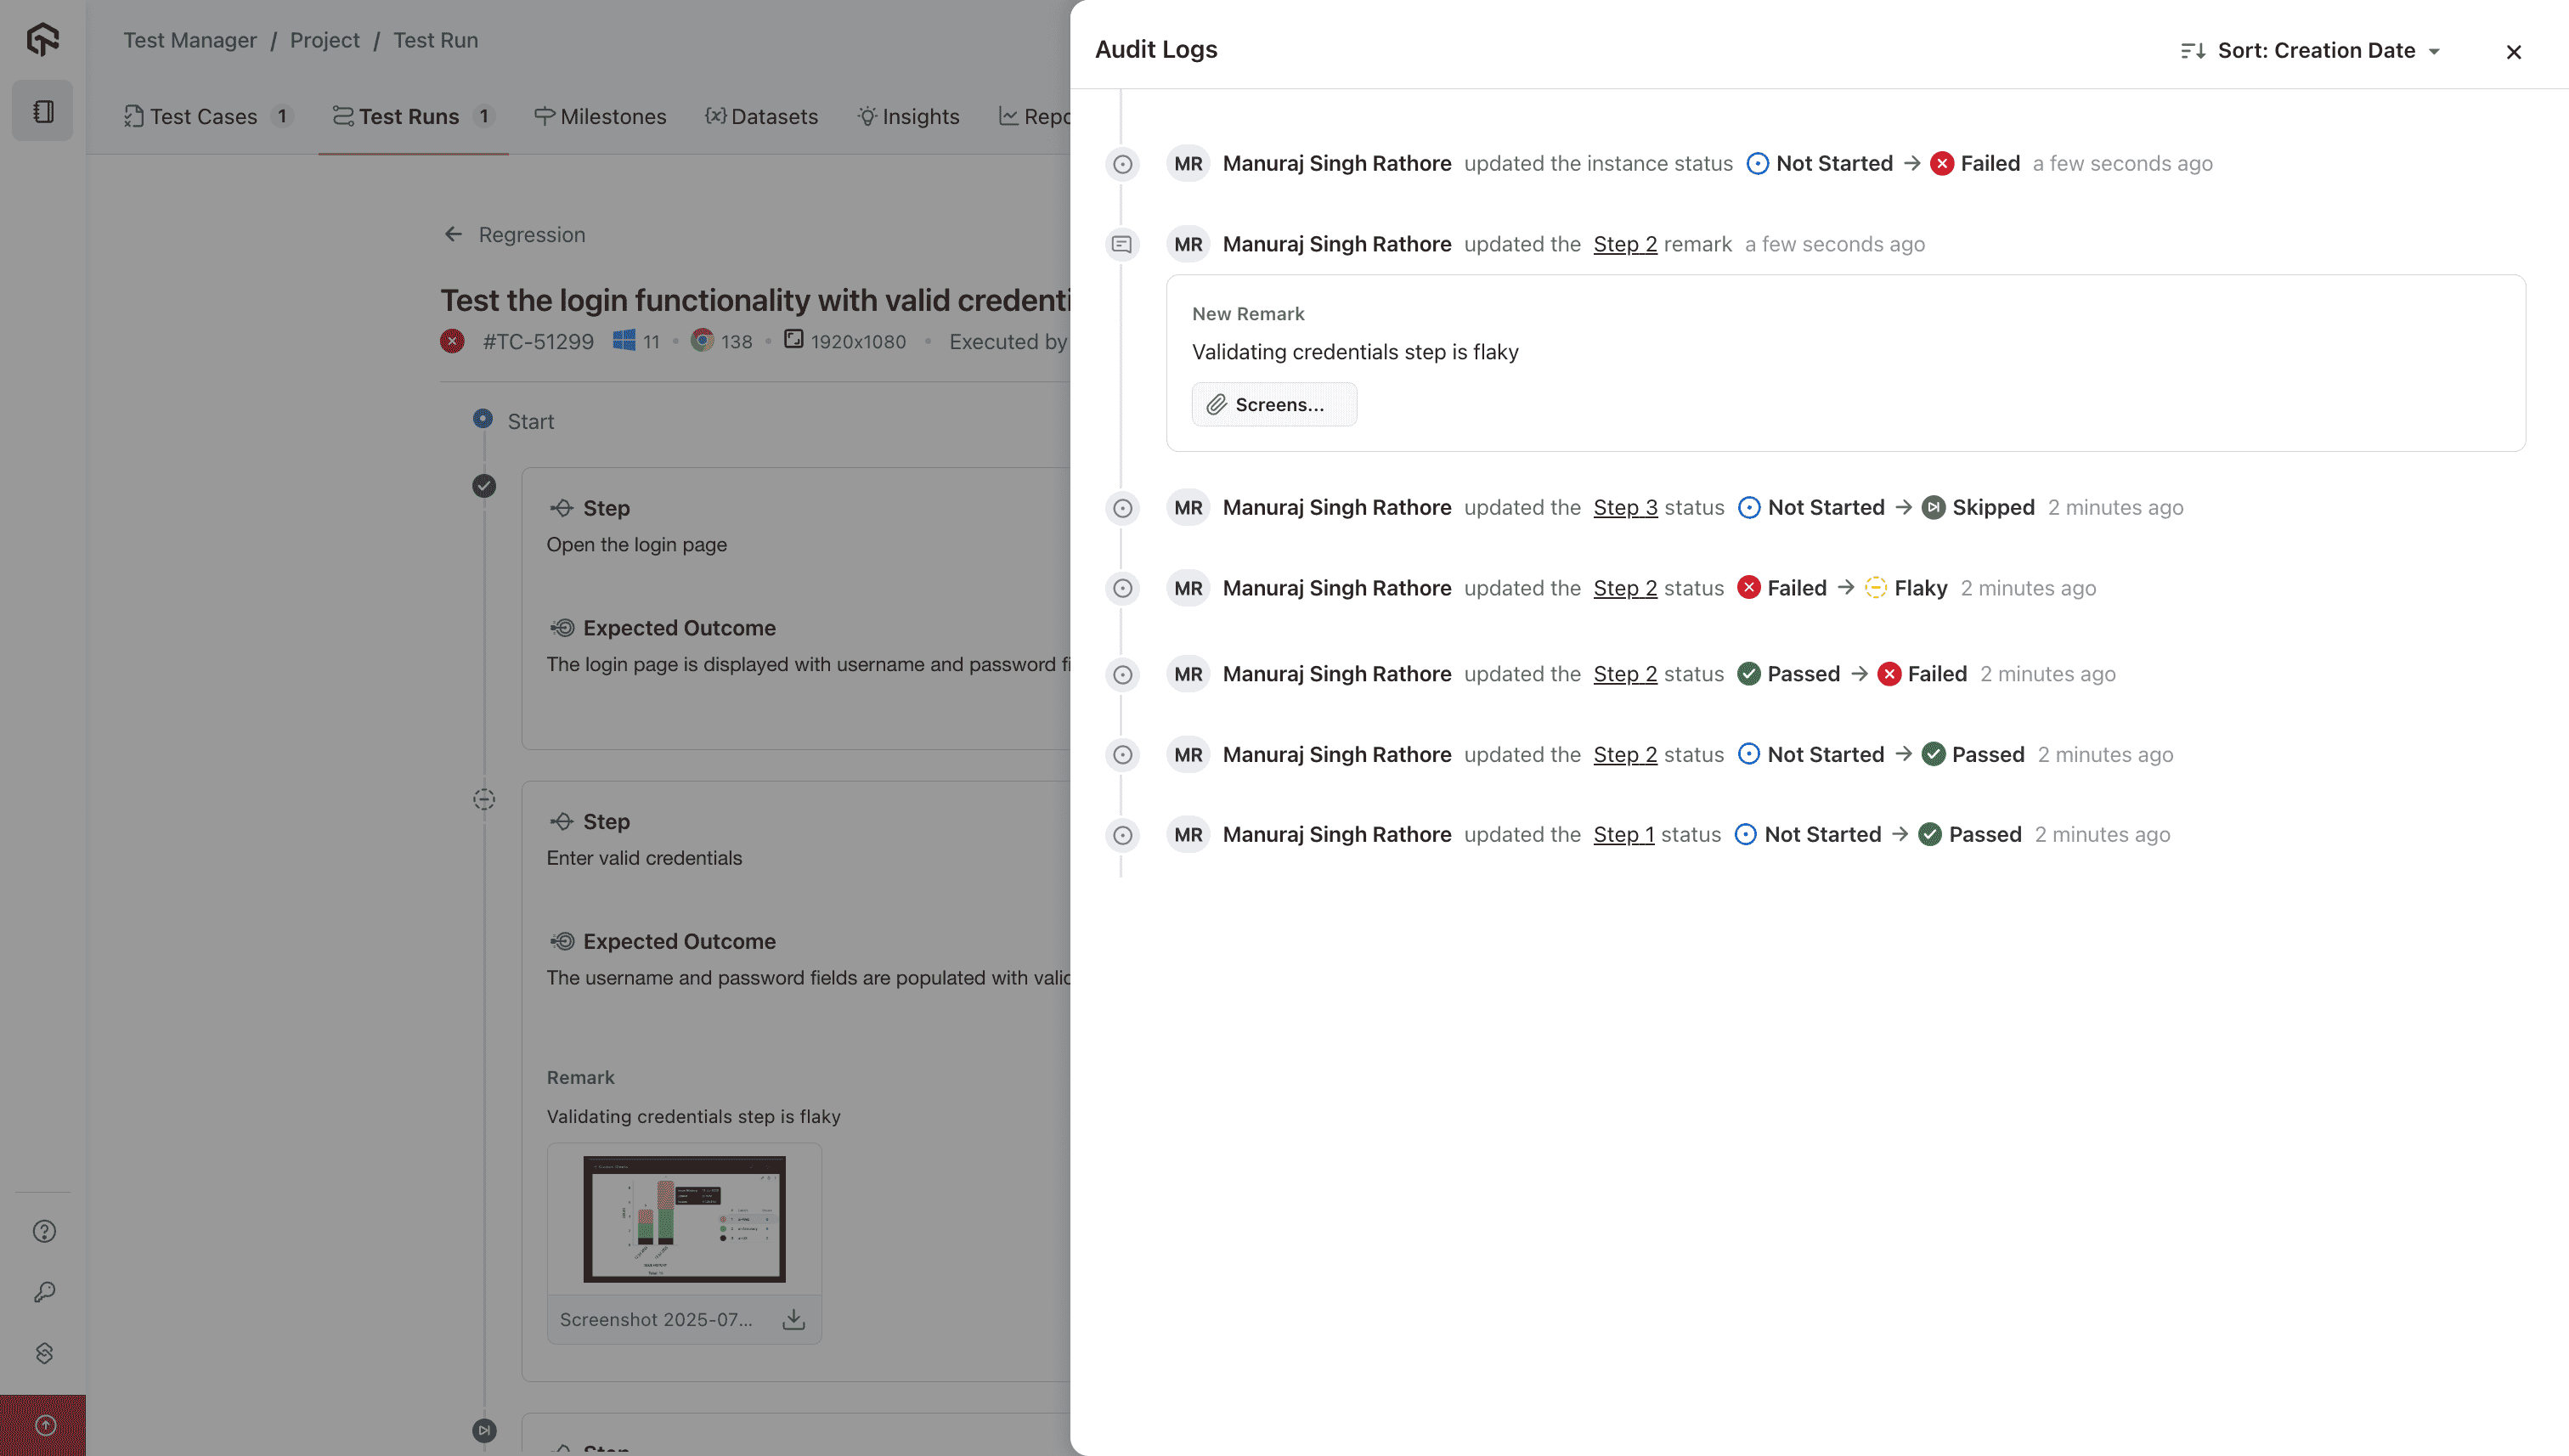Click the upload icon in the red corner
Image resolution: width=2569 pixels, height=1456 pixels.
point(45,1425)
